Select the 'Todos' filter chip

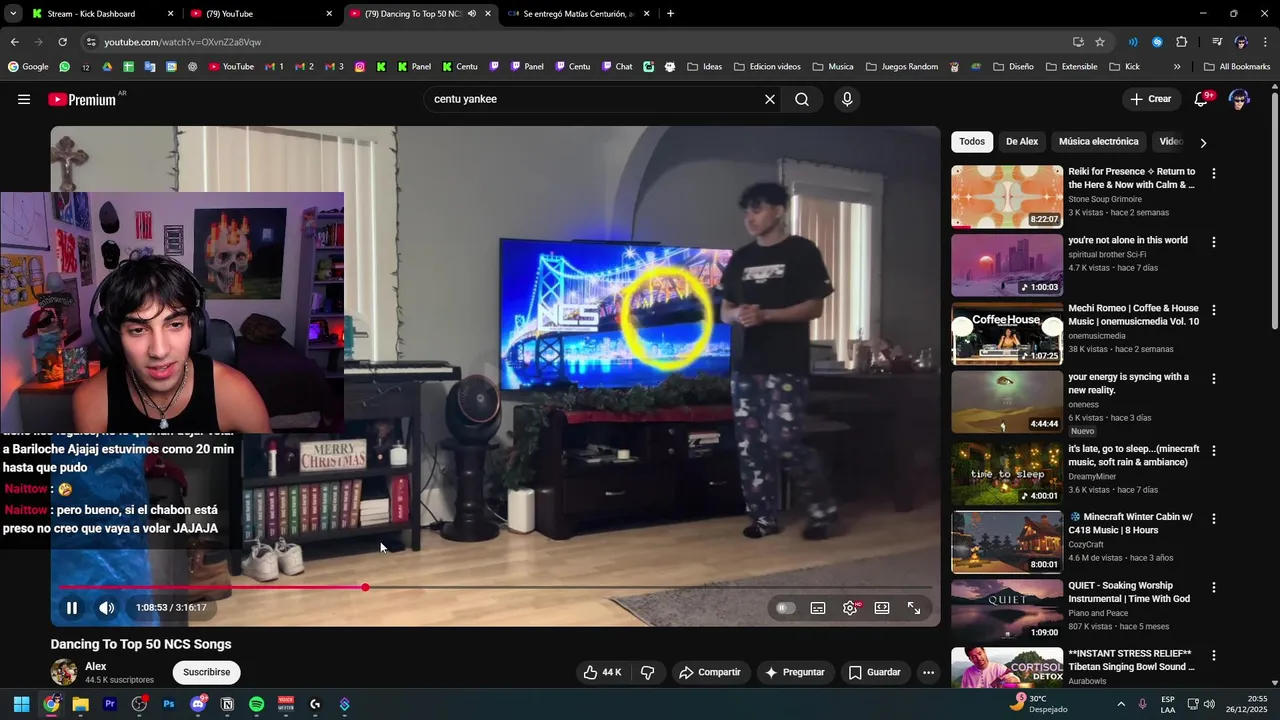coord(972,142)
